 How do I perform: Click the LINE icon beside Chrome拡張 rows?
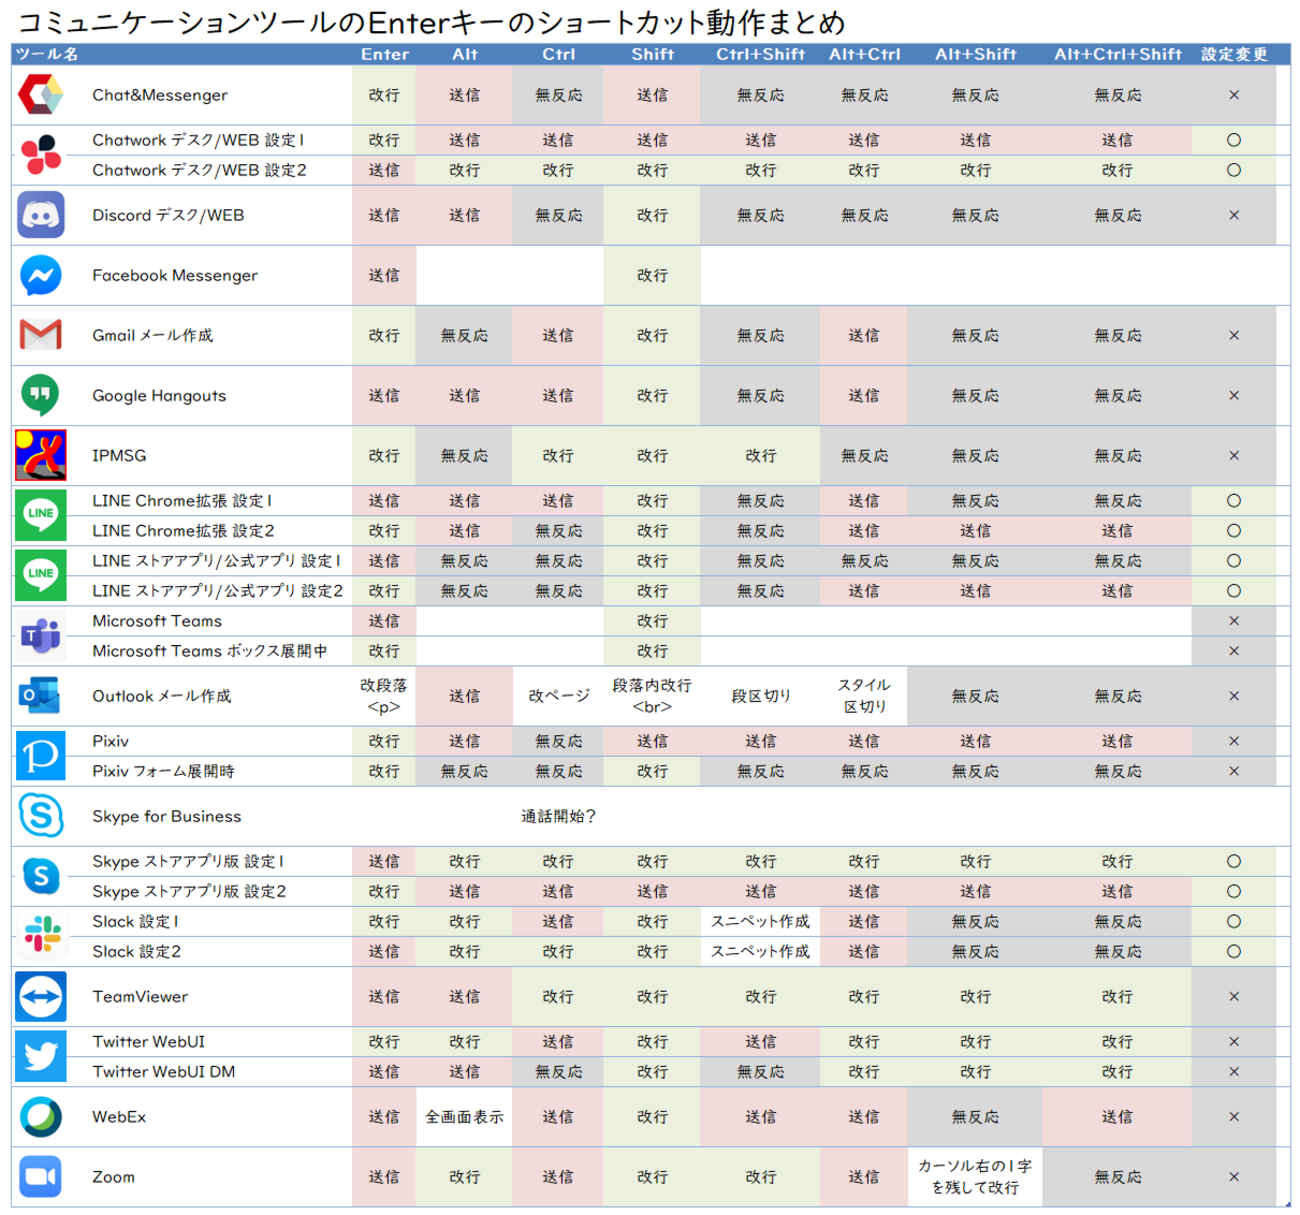click(x=41, y=514)
